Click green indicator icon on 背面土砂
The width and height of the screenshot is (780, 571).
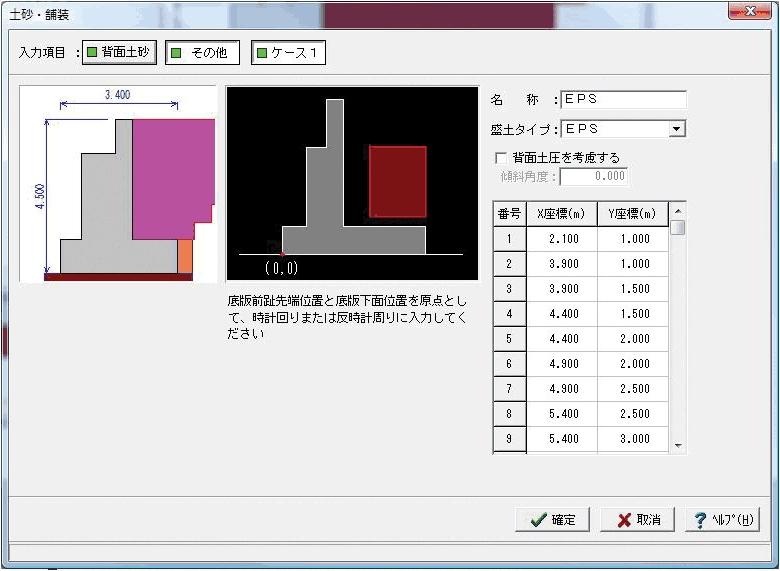(92, 52)
